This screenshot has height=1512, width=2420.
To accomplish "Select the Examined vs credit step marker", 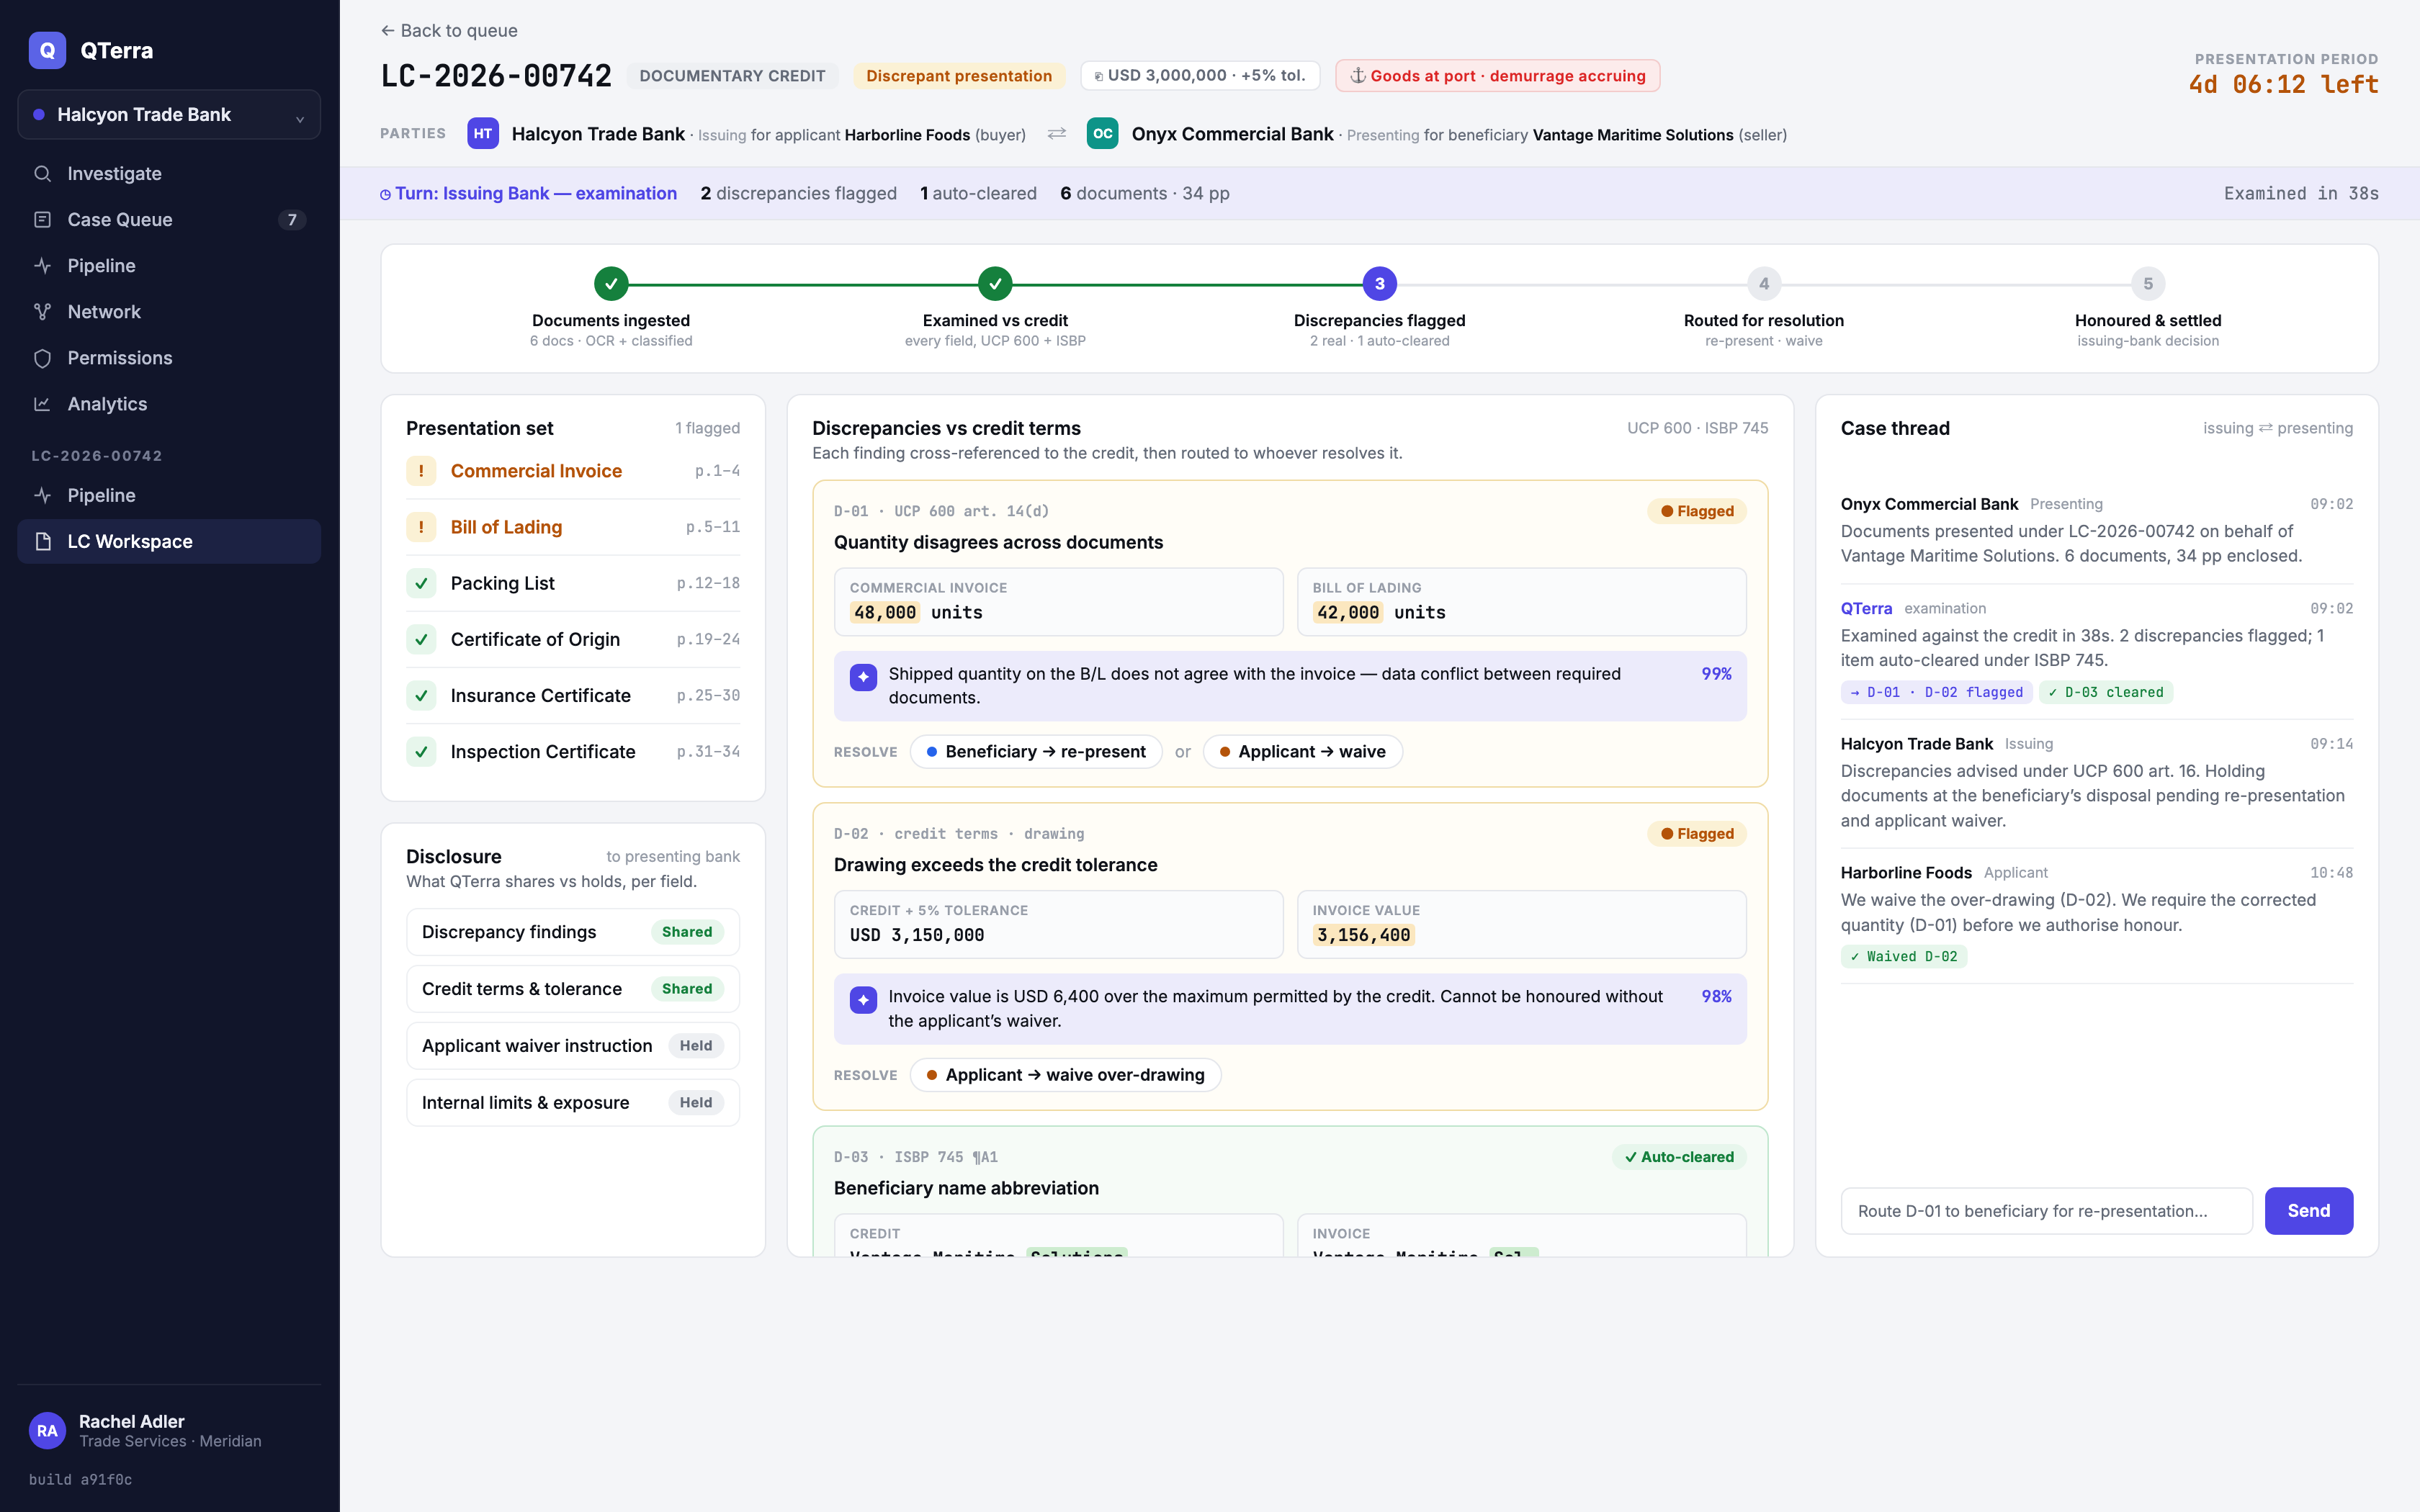I will (x=995, y=284).
